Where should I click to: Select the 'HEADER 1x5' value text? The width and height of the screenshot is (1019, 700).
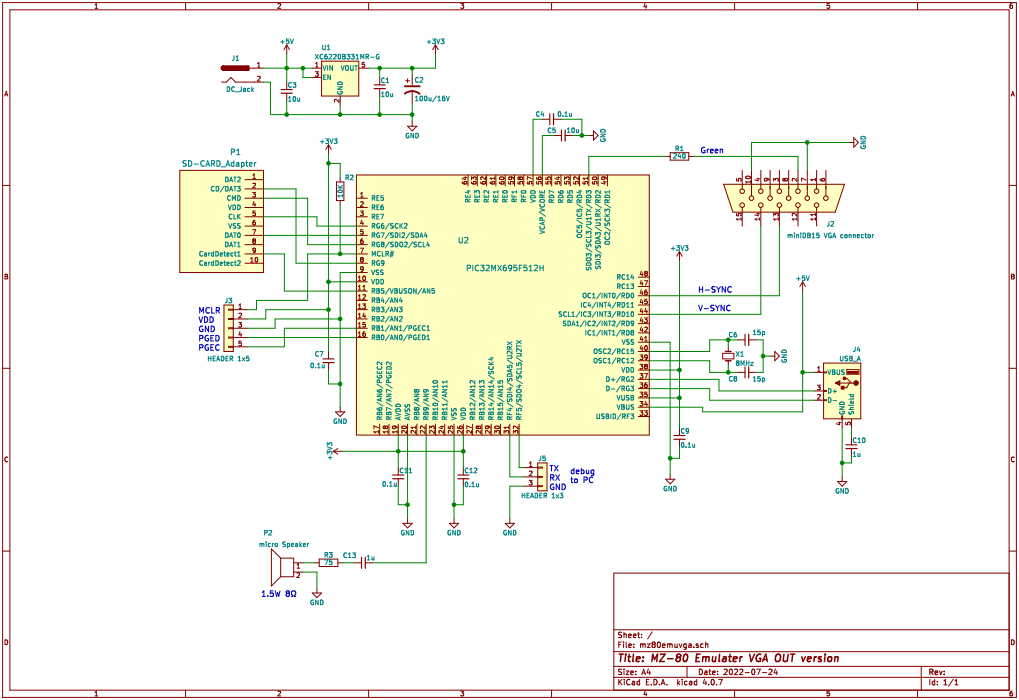click(228, 358)
